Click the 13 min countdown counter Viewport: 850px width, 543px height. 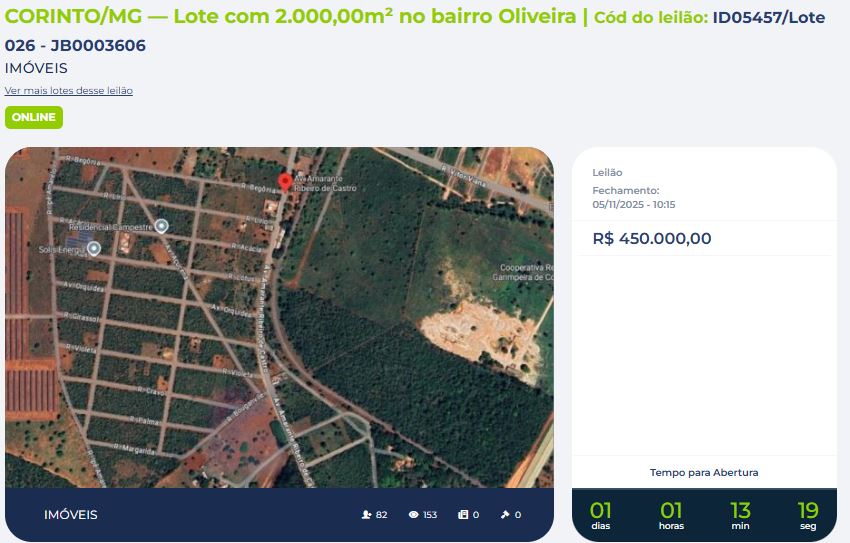(740, 515)
